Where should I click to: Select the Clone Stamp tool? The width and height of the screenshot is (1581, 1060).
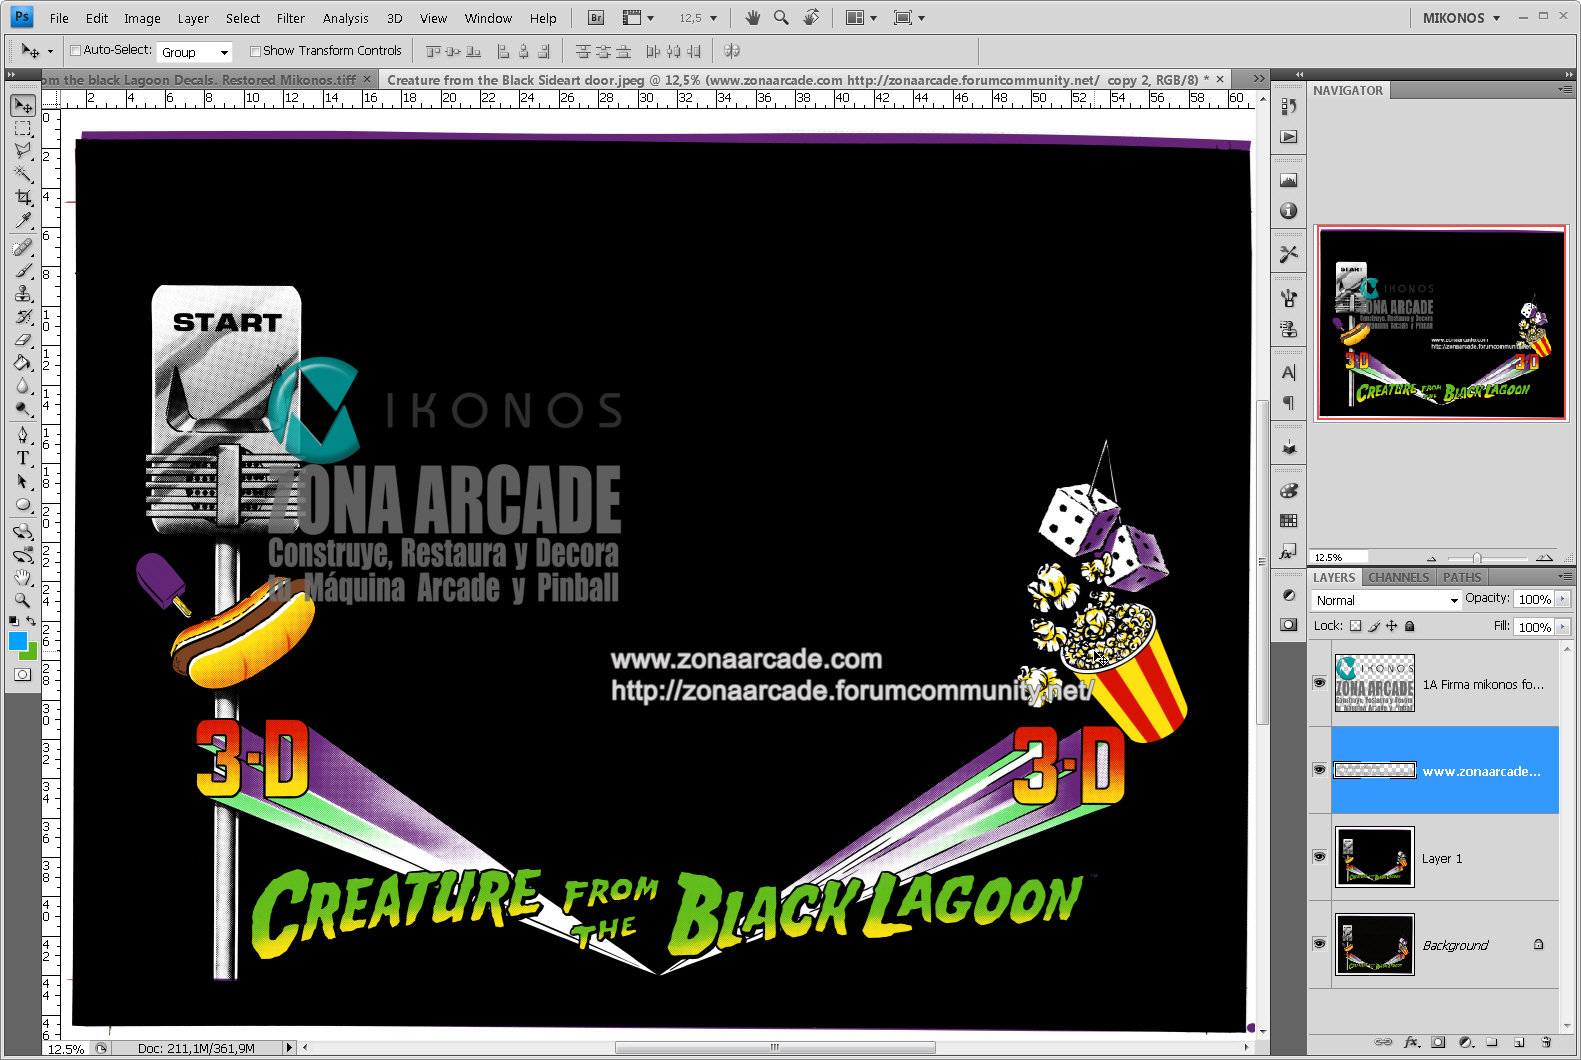tap(23, 293)
